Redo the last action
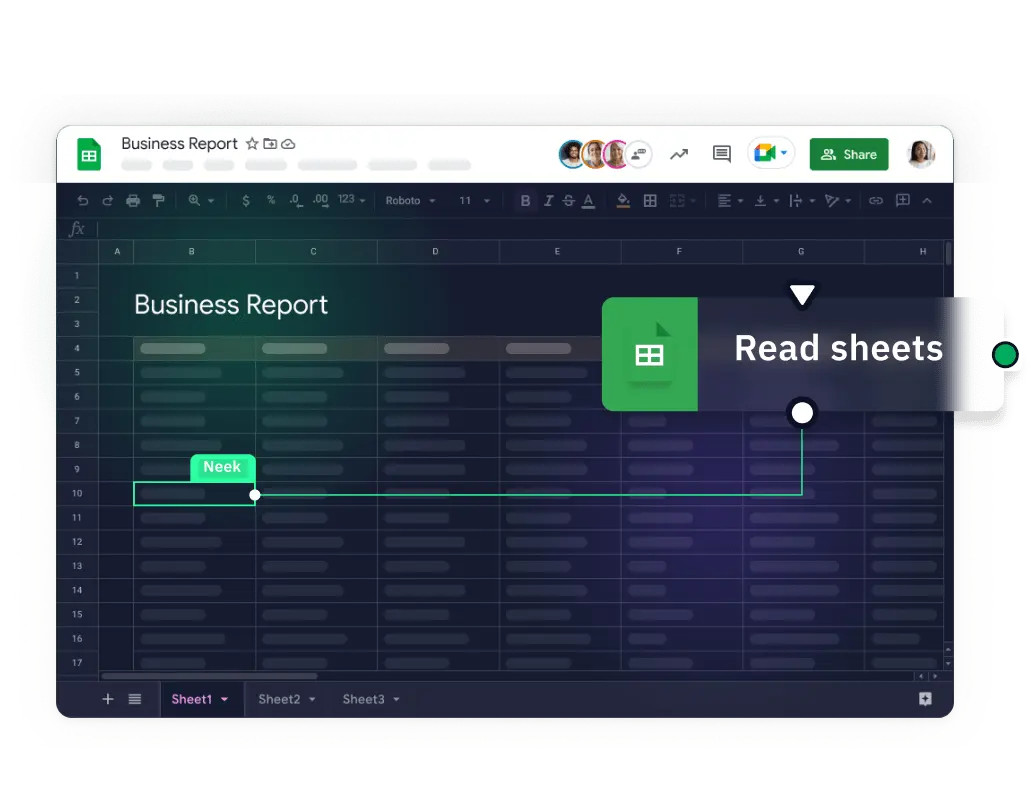 click(x=108, y=201)
